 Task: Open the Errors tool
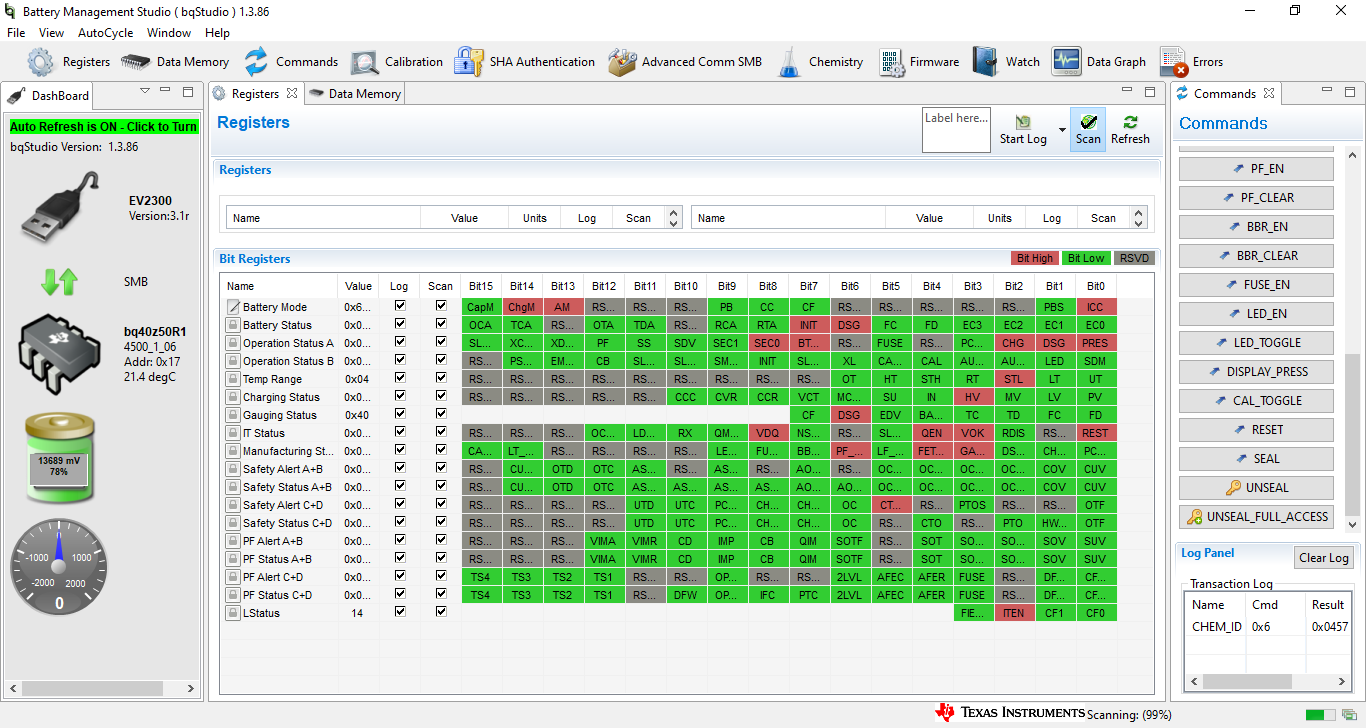1192,62
